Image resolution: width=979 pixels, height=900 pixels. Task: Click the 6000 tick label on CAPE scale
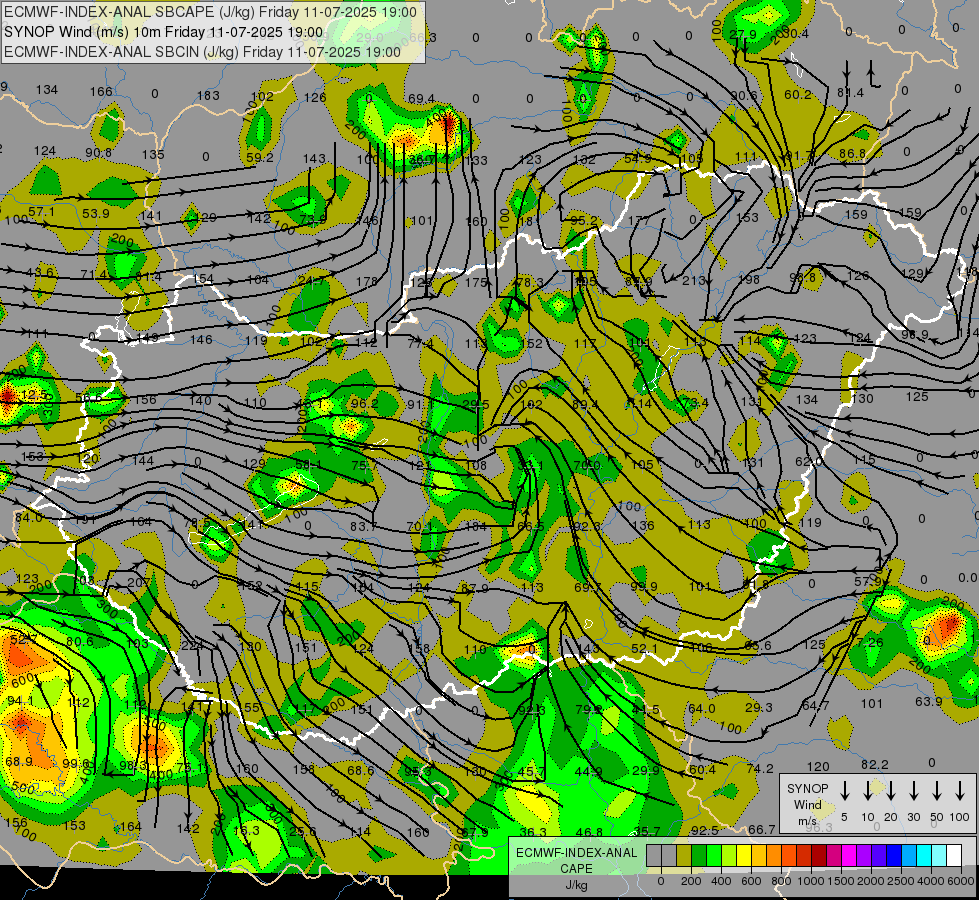click(x=960, y=881)
